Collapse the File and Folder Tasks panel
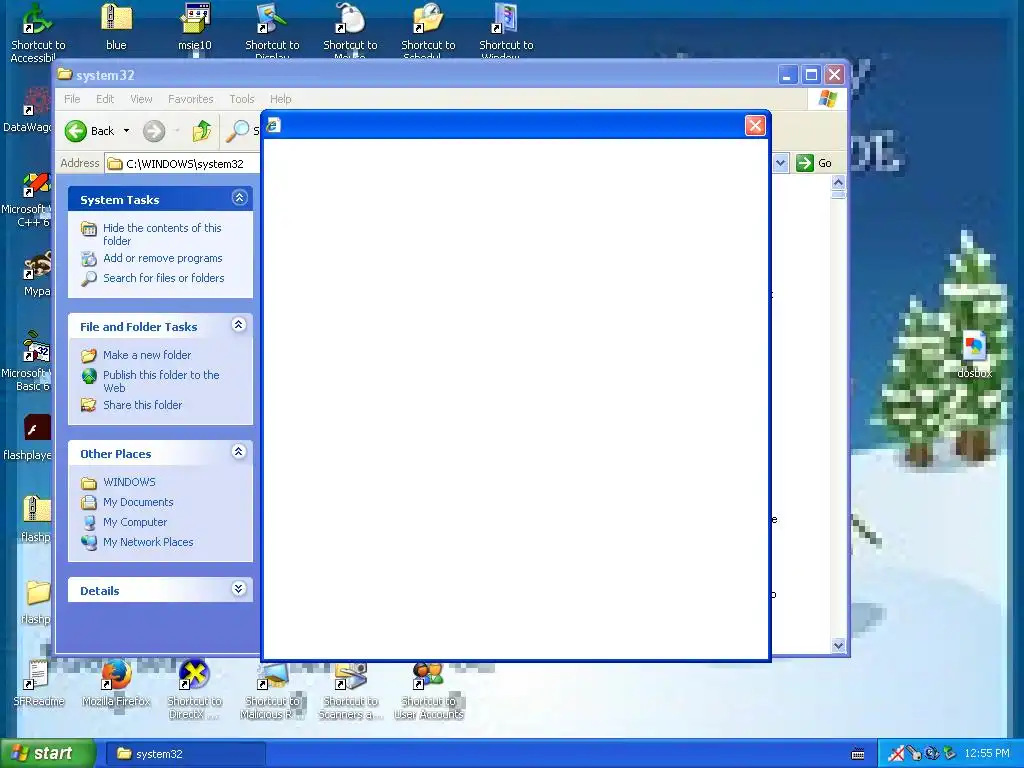Image resolution: width=1024 pixels, height=768 pixels. pos(239,325)
